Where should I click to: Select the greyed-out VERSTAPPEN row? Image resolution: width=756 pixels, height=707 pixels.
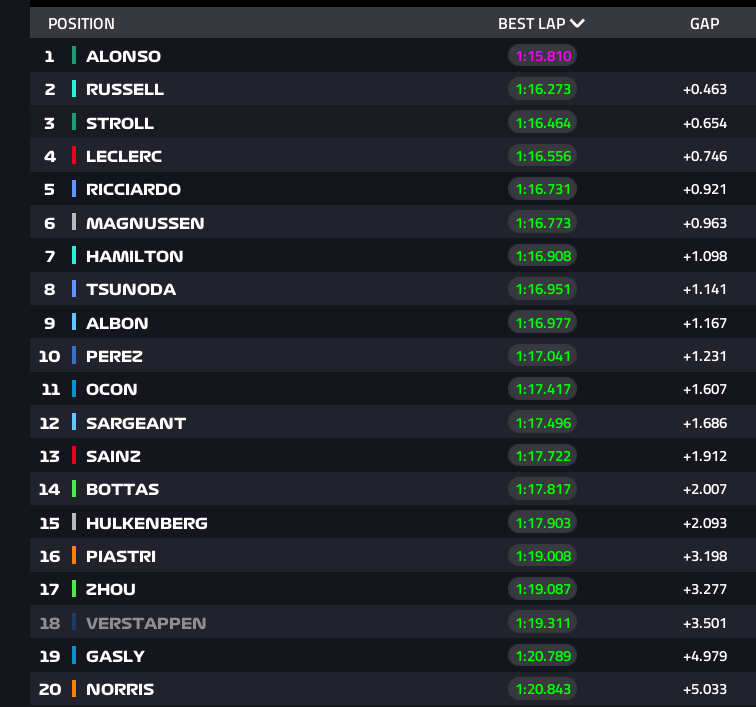[393, 623]
